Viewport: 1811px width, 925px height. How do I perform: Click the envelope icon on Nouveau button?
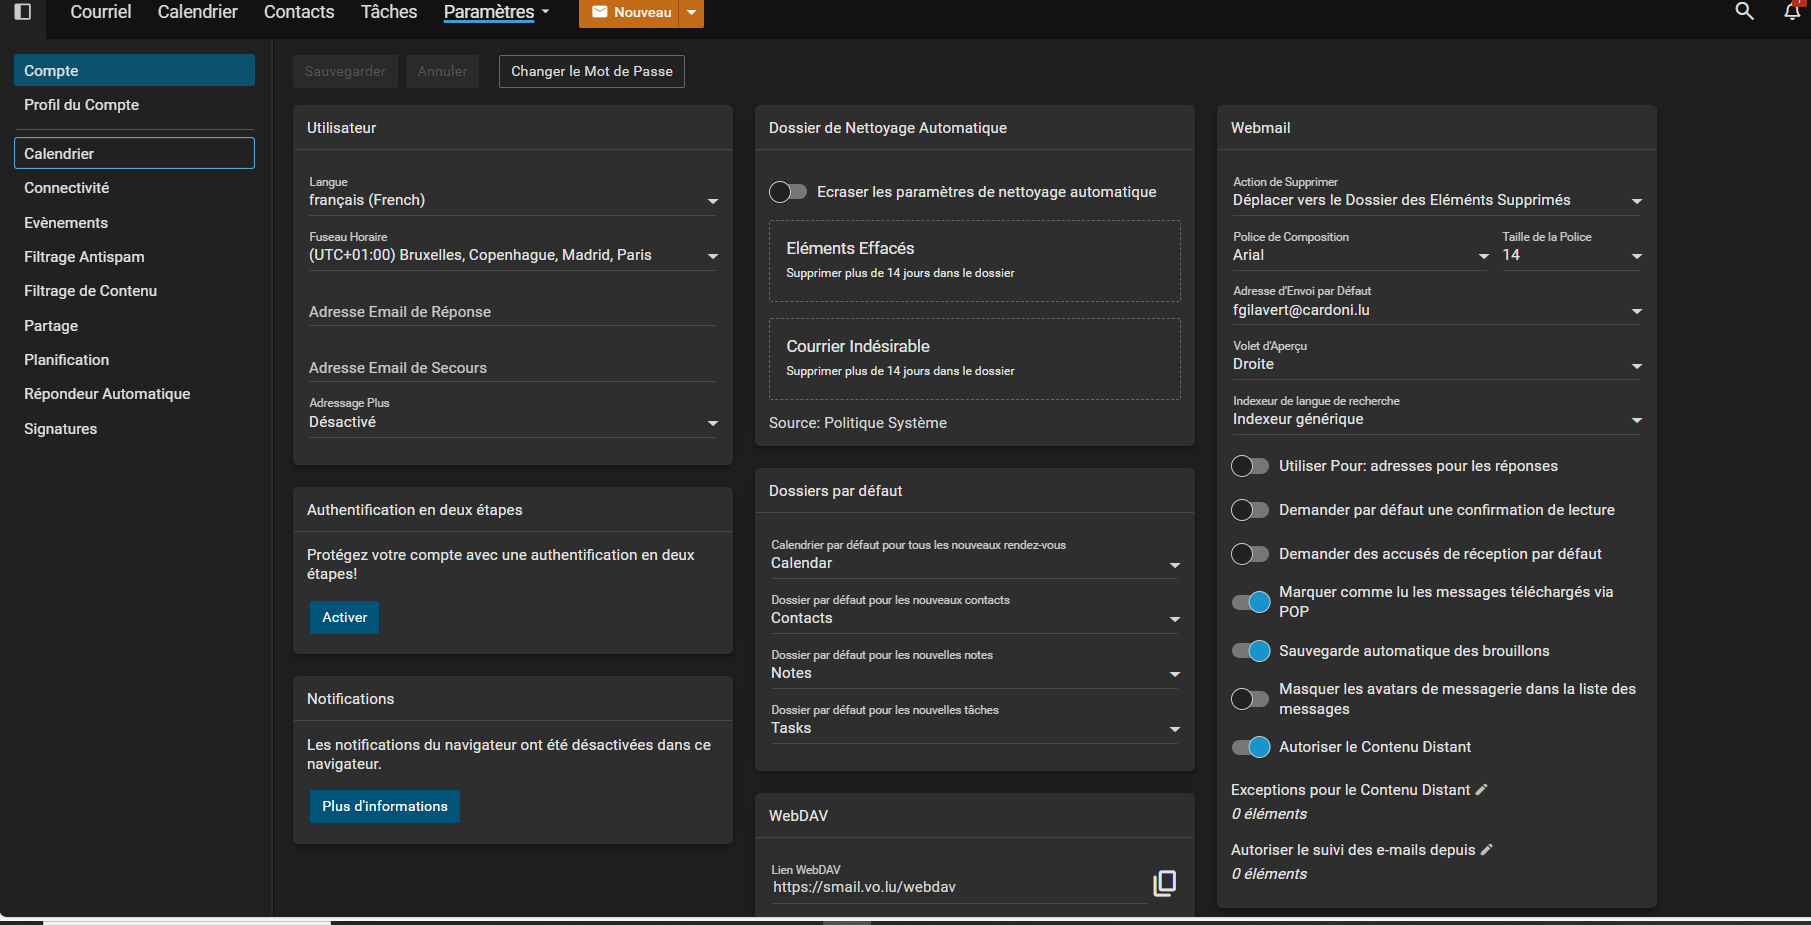click(x=600, y=12)
